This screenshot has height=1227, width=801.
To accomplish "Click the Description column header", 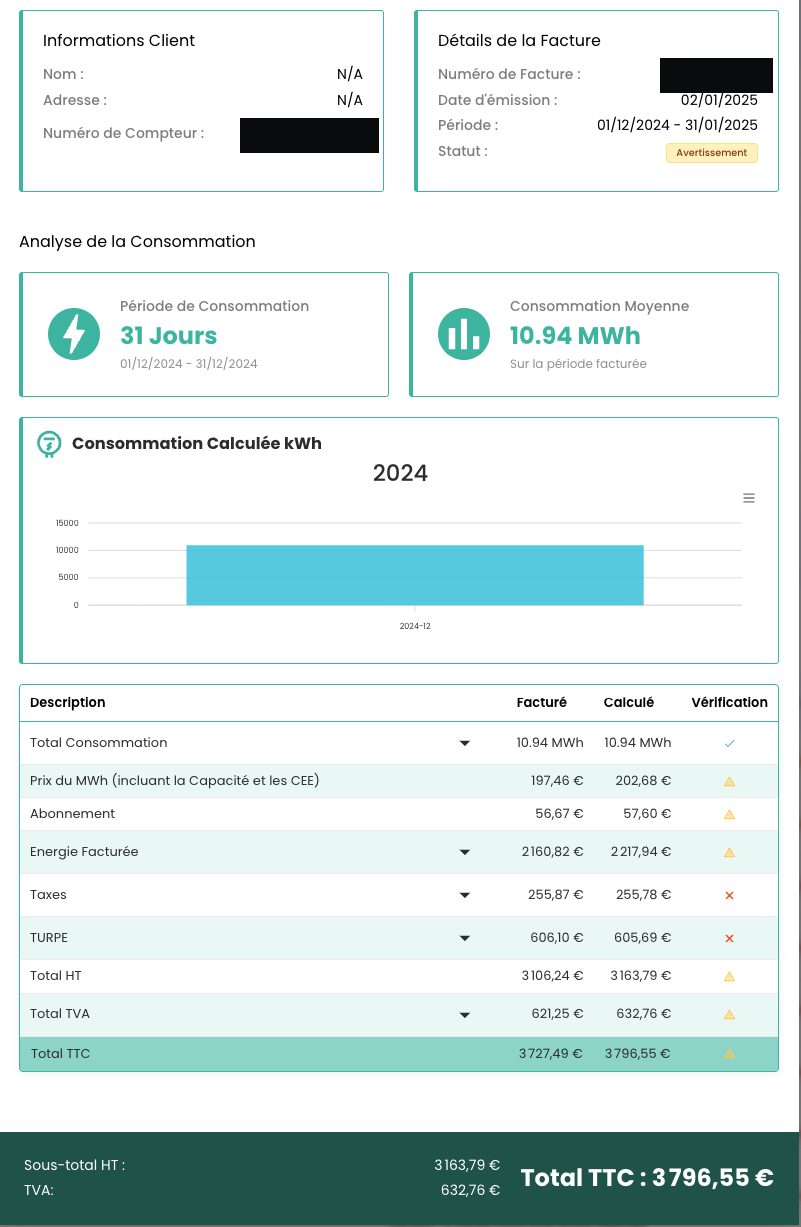I will point(68,702).
